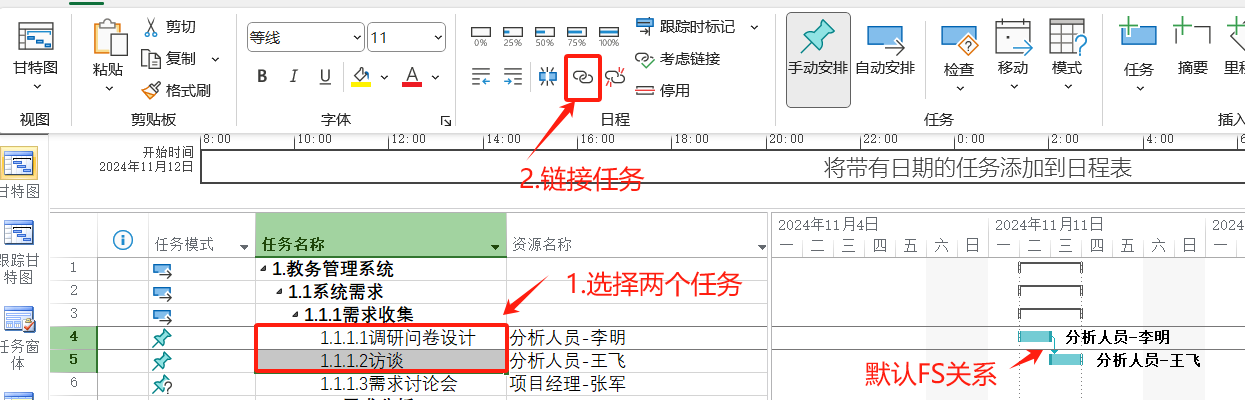Select the 格式刷 format painter

point(175,90)
